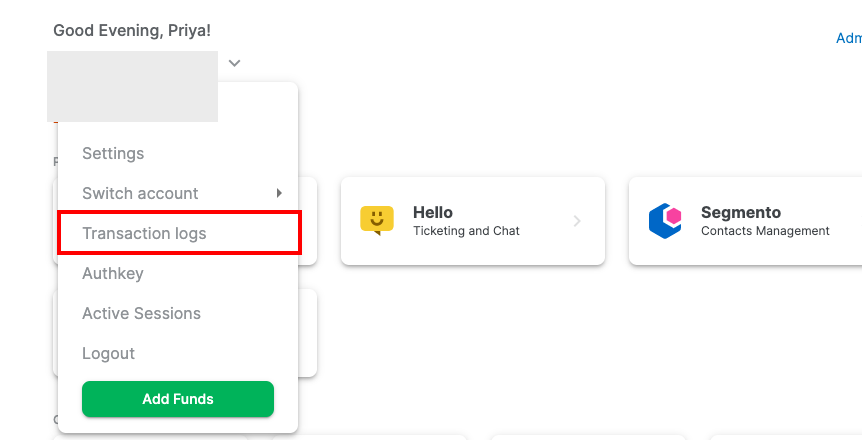View Active Sessions menu item
The width and height of the screenshot is (862, 440).
click(x=141, y=314)
